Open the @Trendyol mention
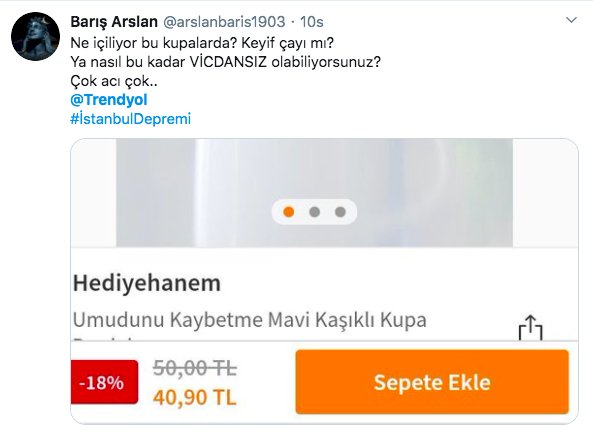Screen dimensions: 593x431 109,100
